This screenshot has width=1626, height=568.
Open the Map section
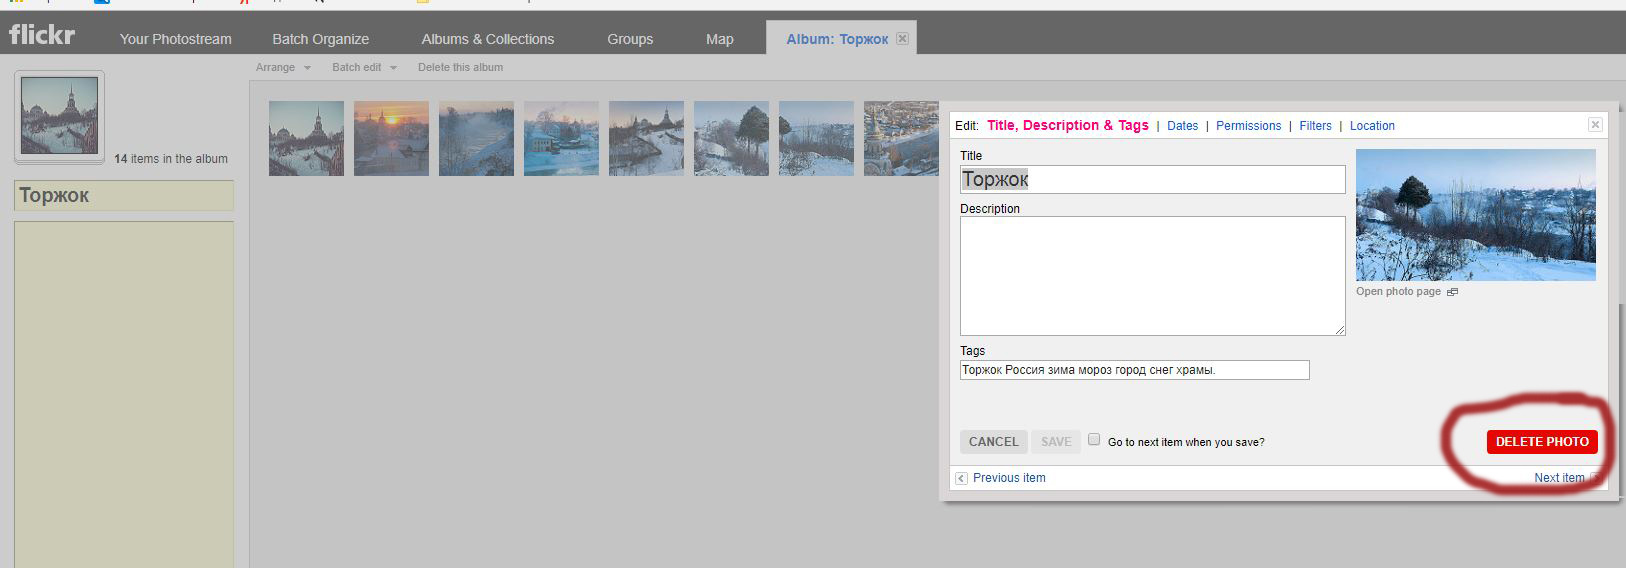click(720, 39)
